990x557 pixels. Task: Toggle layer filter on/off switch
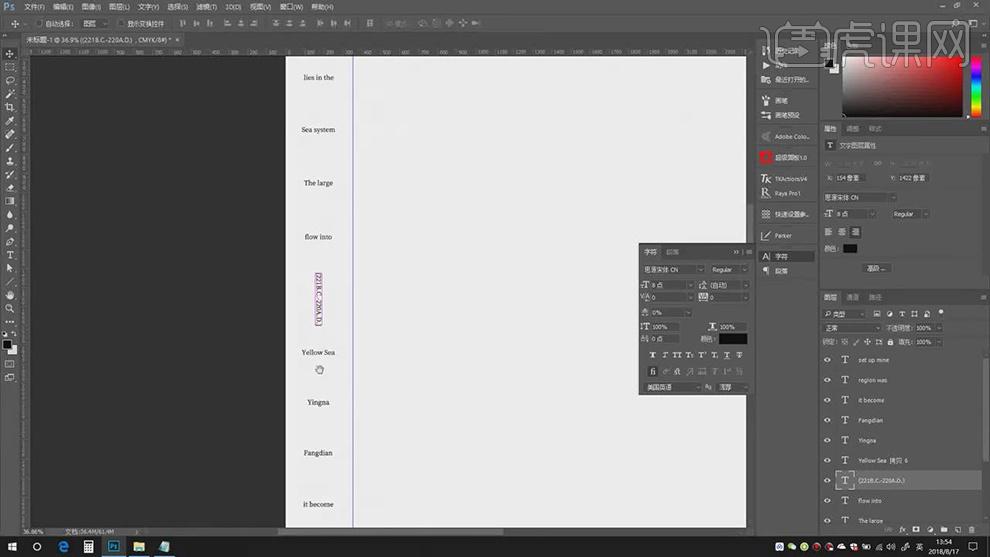[941, 313]
